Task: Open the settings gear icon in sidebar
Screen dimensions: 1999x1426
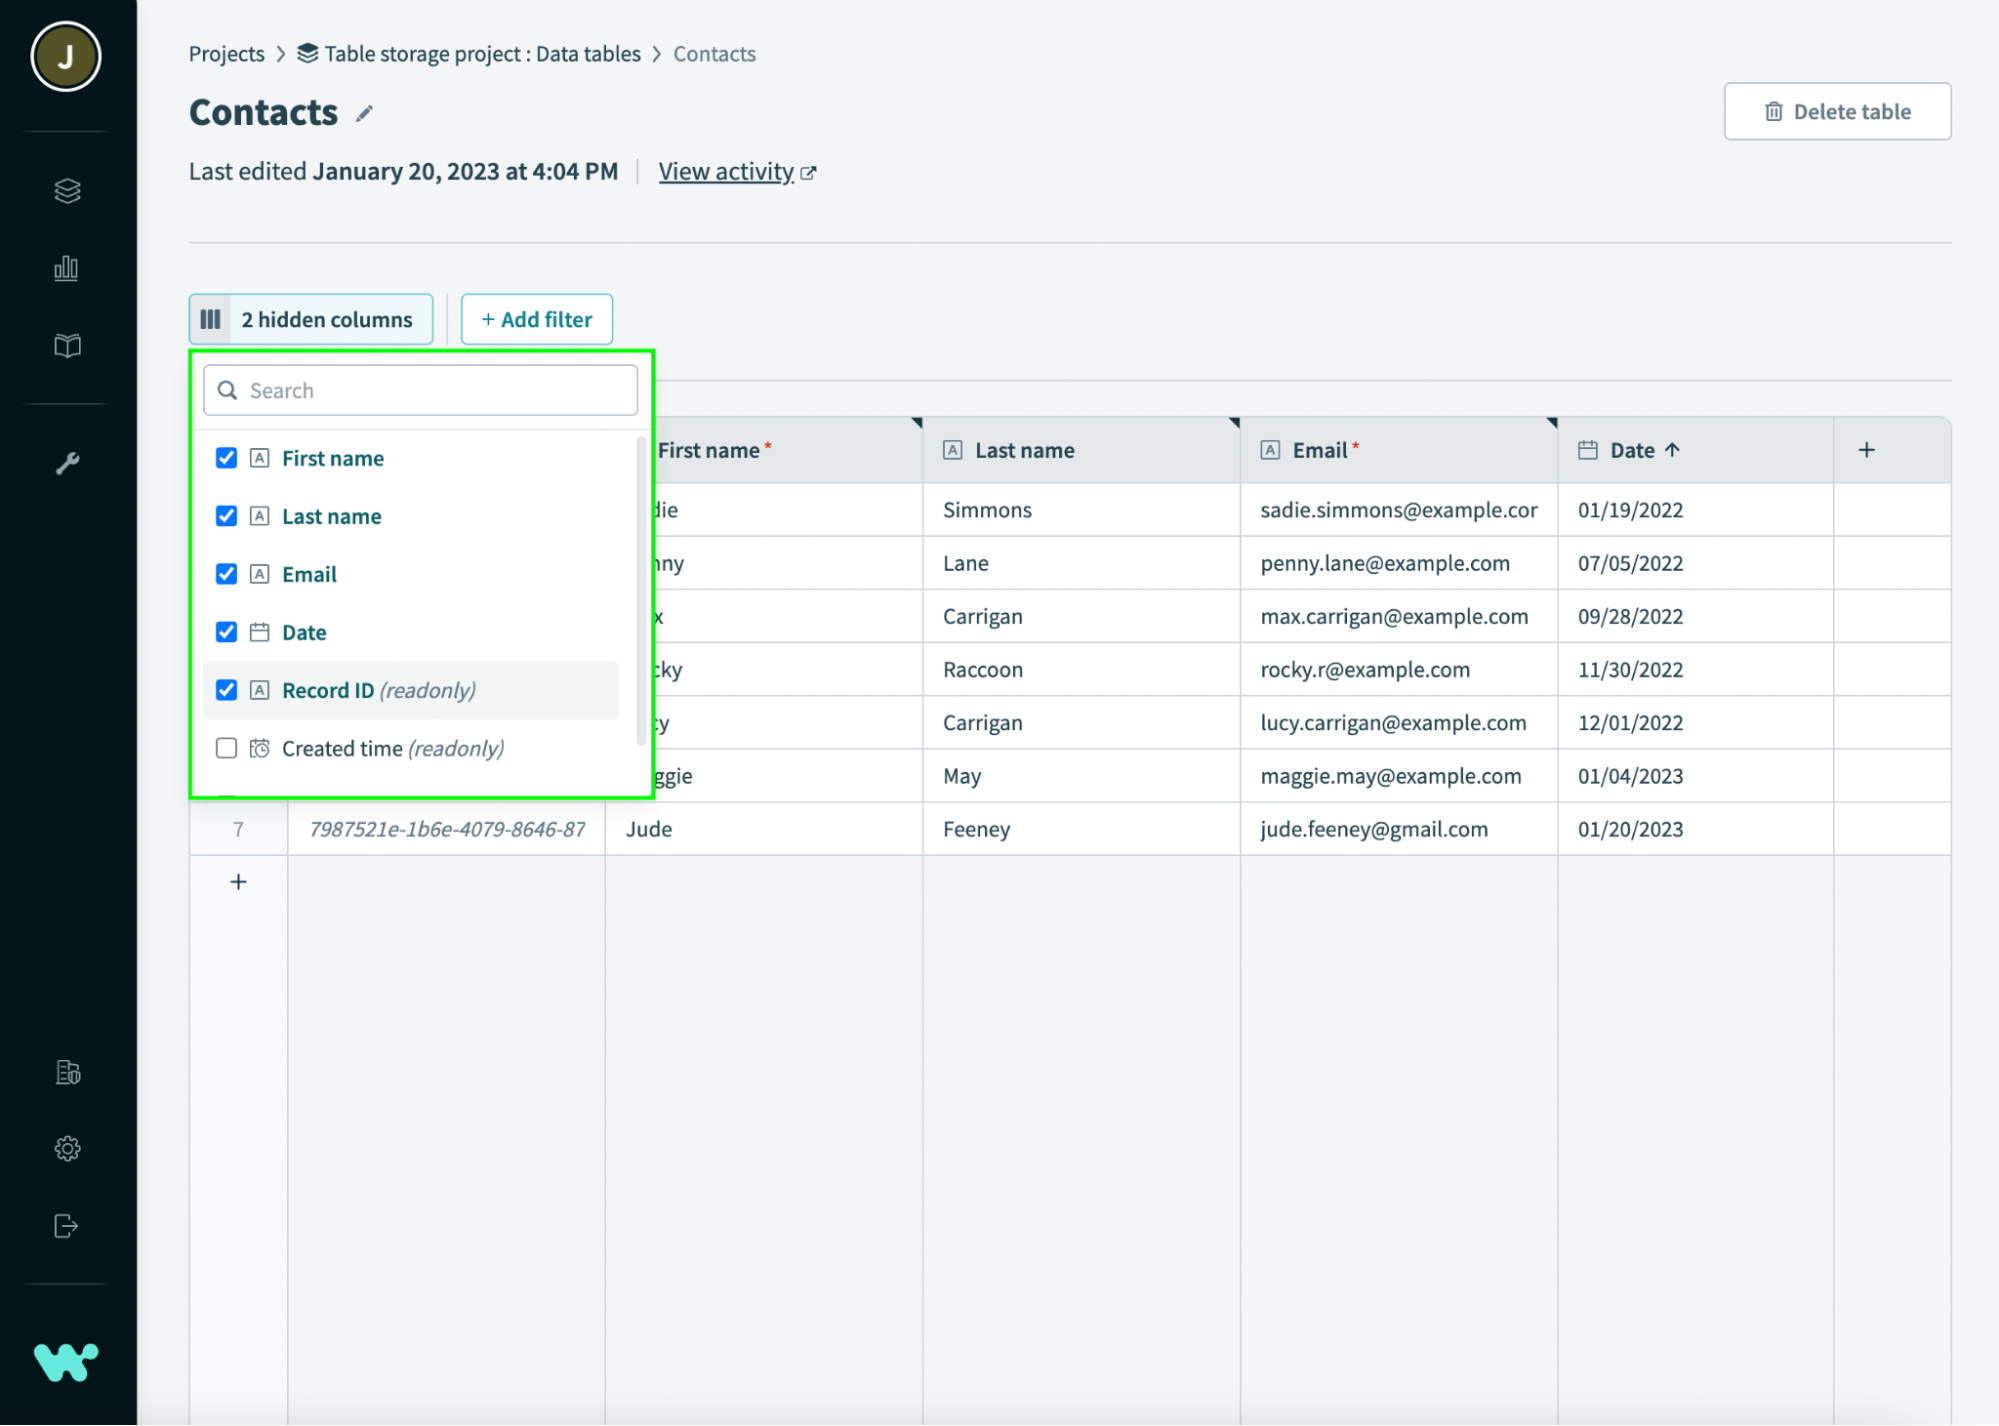Action: point(67,1149)
